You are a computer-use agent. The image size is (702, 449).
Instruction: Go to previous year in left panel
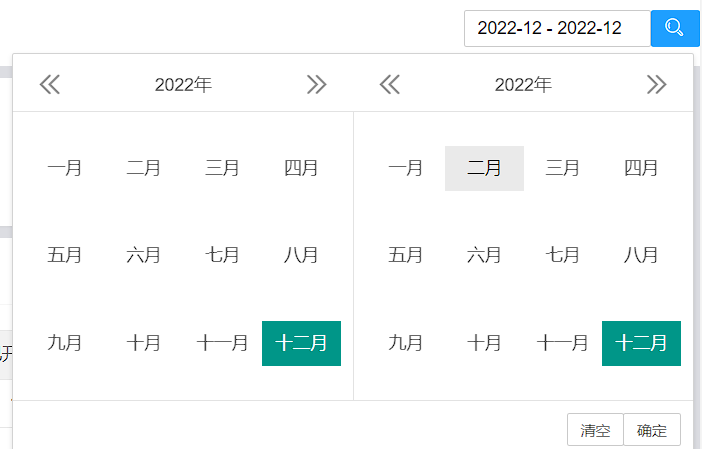50,85
